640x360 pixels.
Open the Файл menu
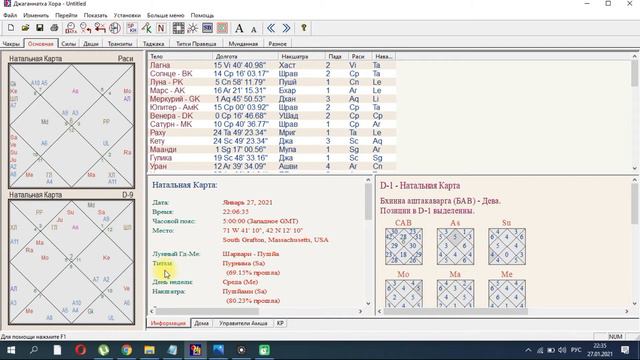pyautogui.click(x=10, y=15)
